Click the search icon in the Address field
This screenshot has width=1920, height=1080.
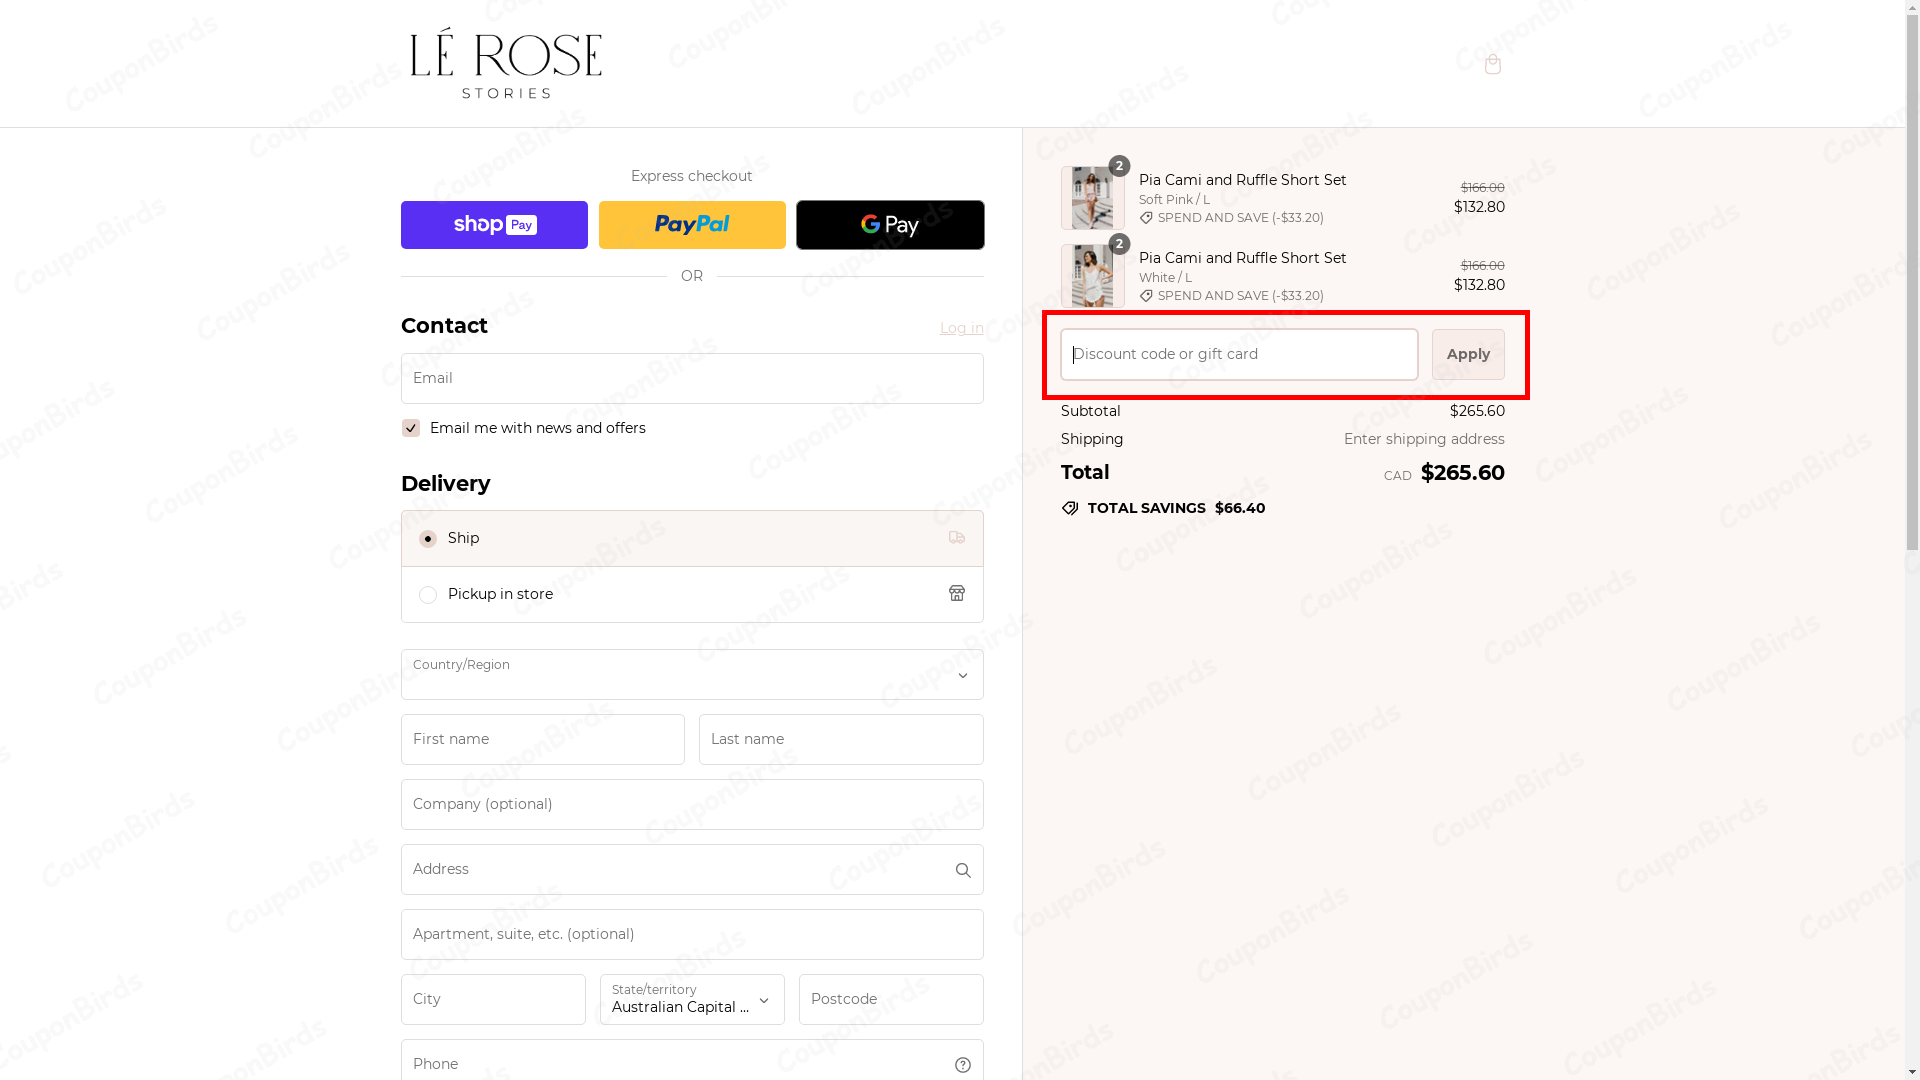point(963,869)
